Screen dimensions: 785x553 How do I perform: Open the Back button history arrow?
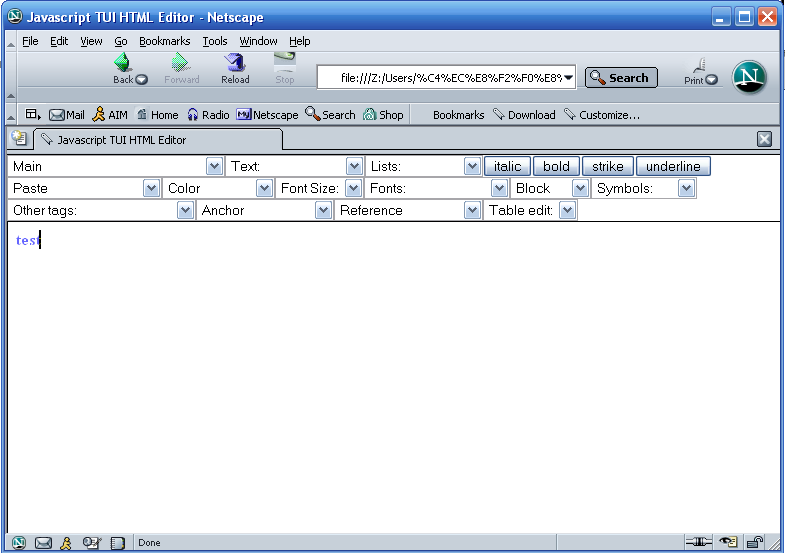click(x=142, y=80)
